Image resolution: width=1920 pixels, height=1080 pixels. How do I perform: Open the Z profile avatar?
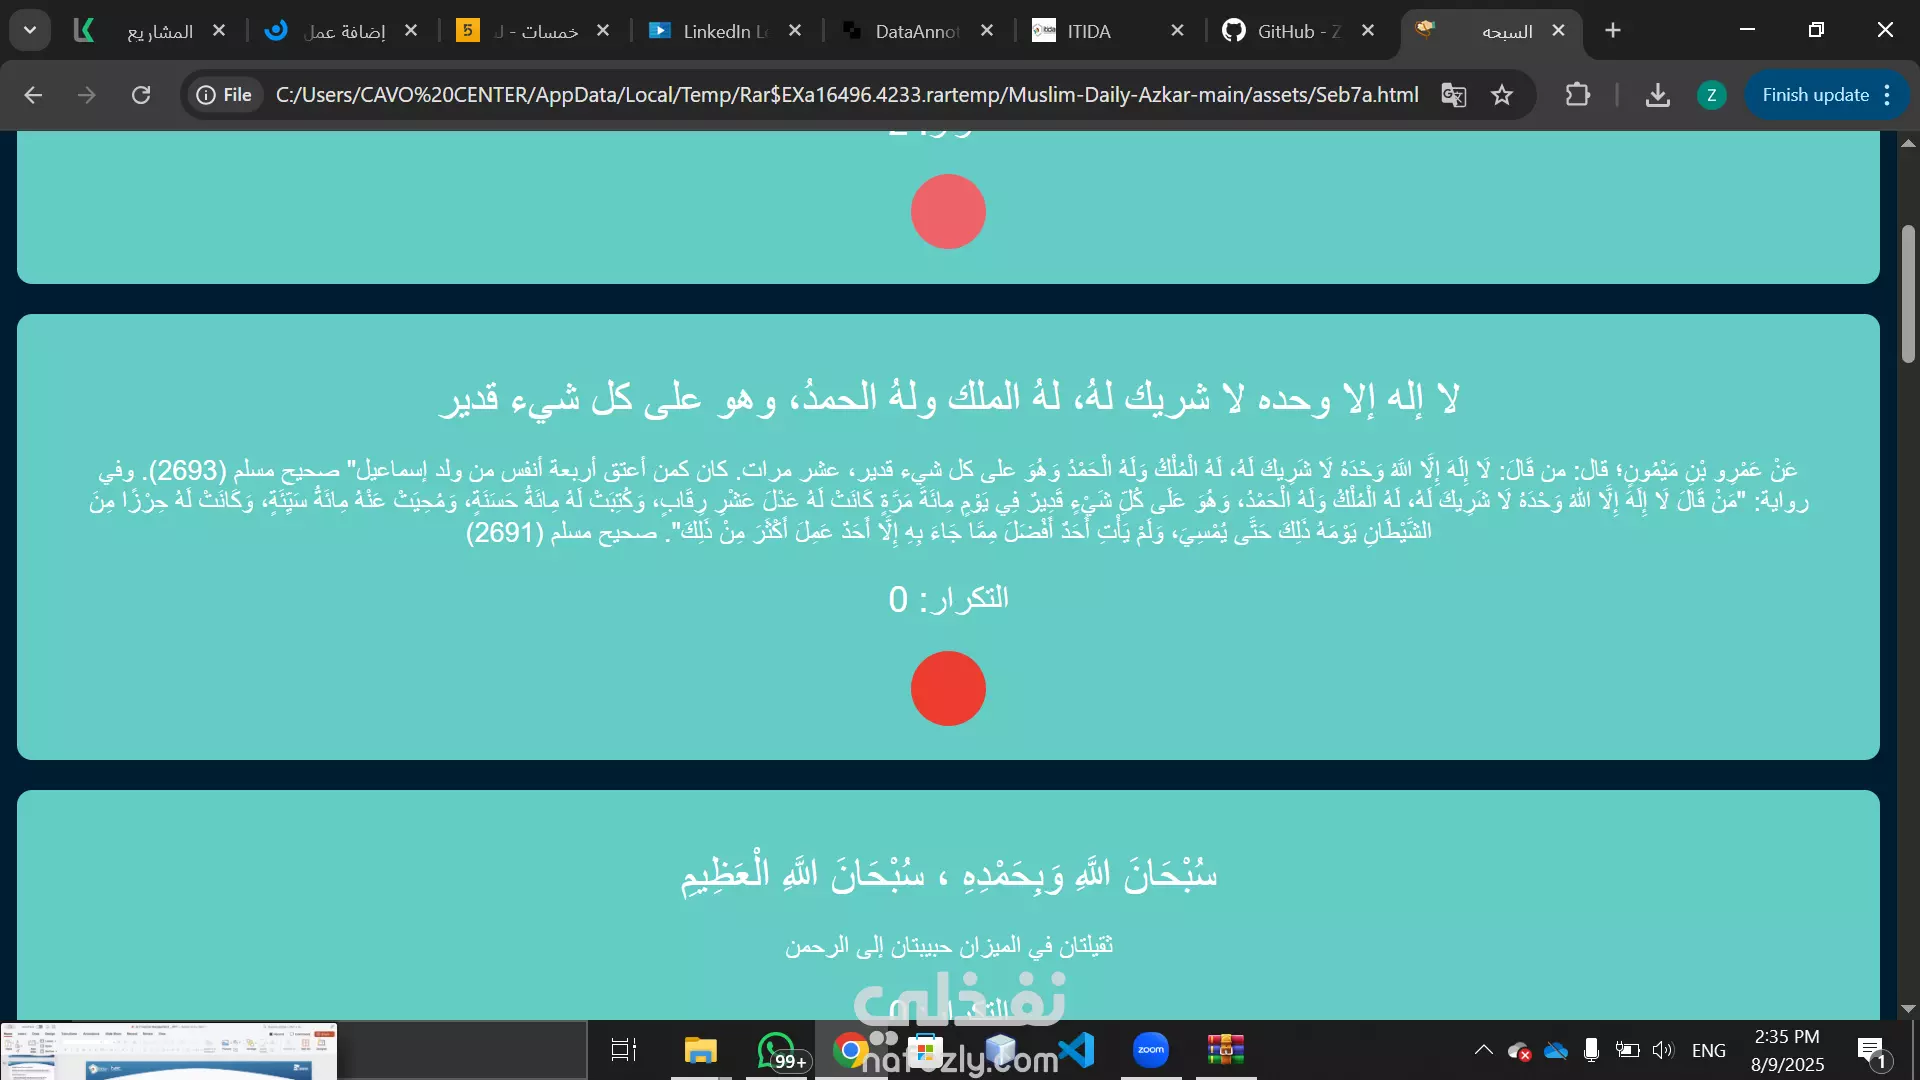coord(1711,95)
